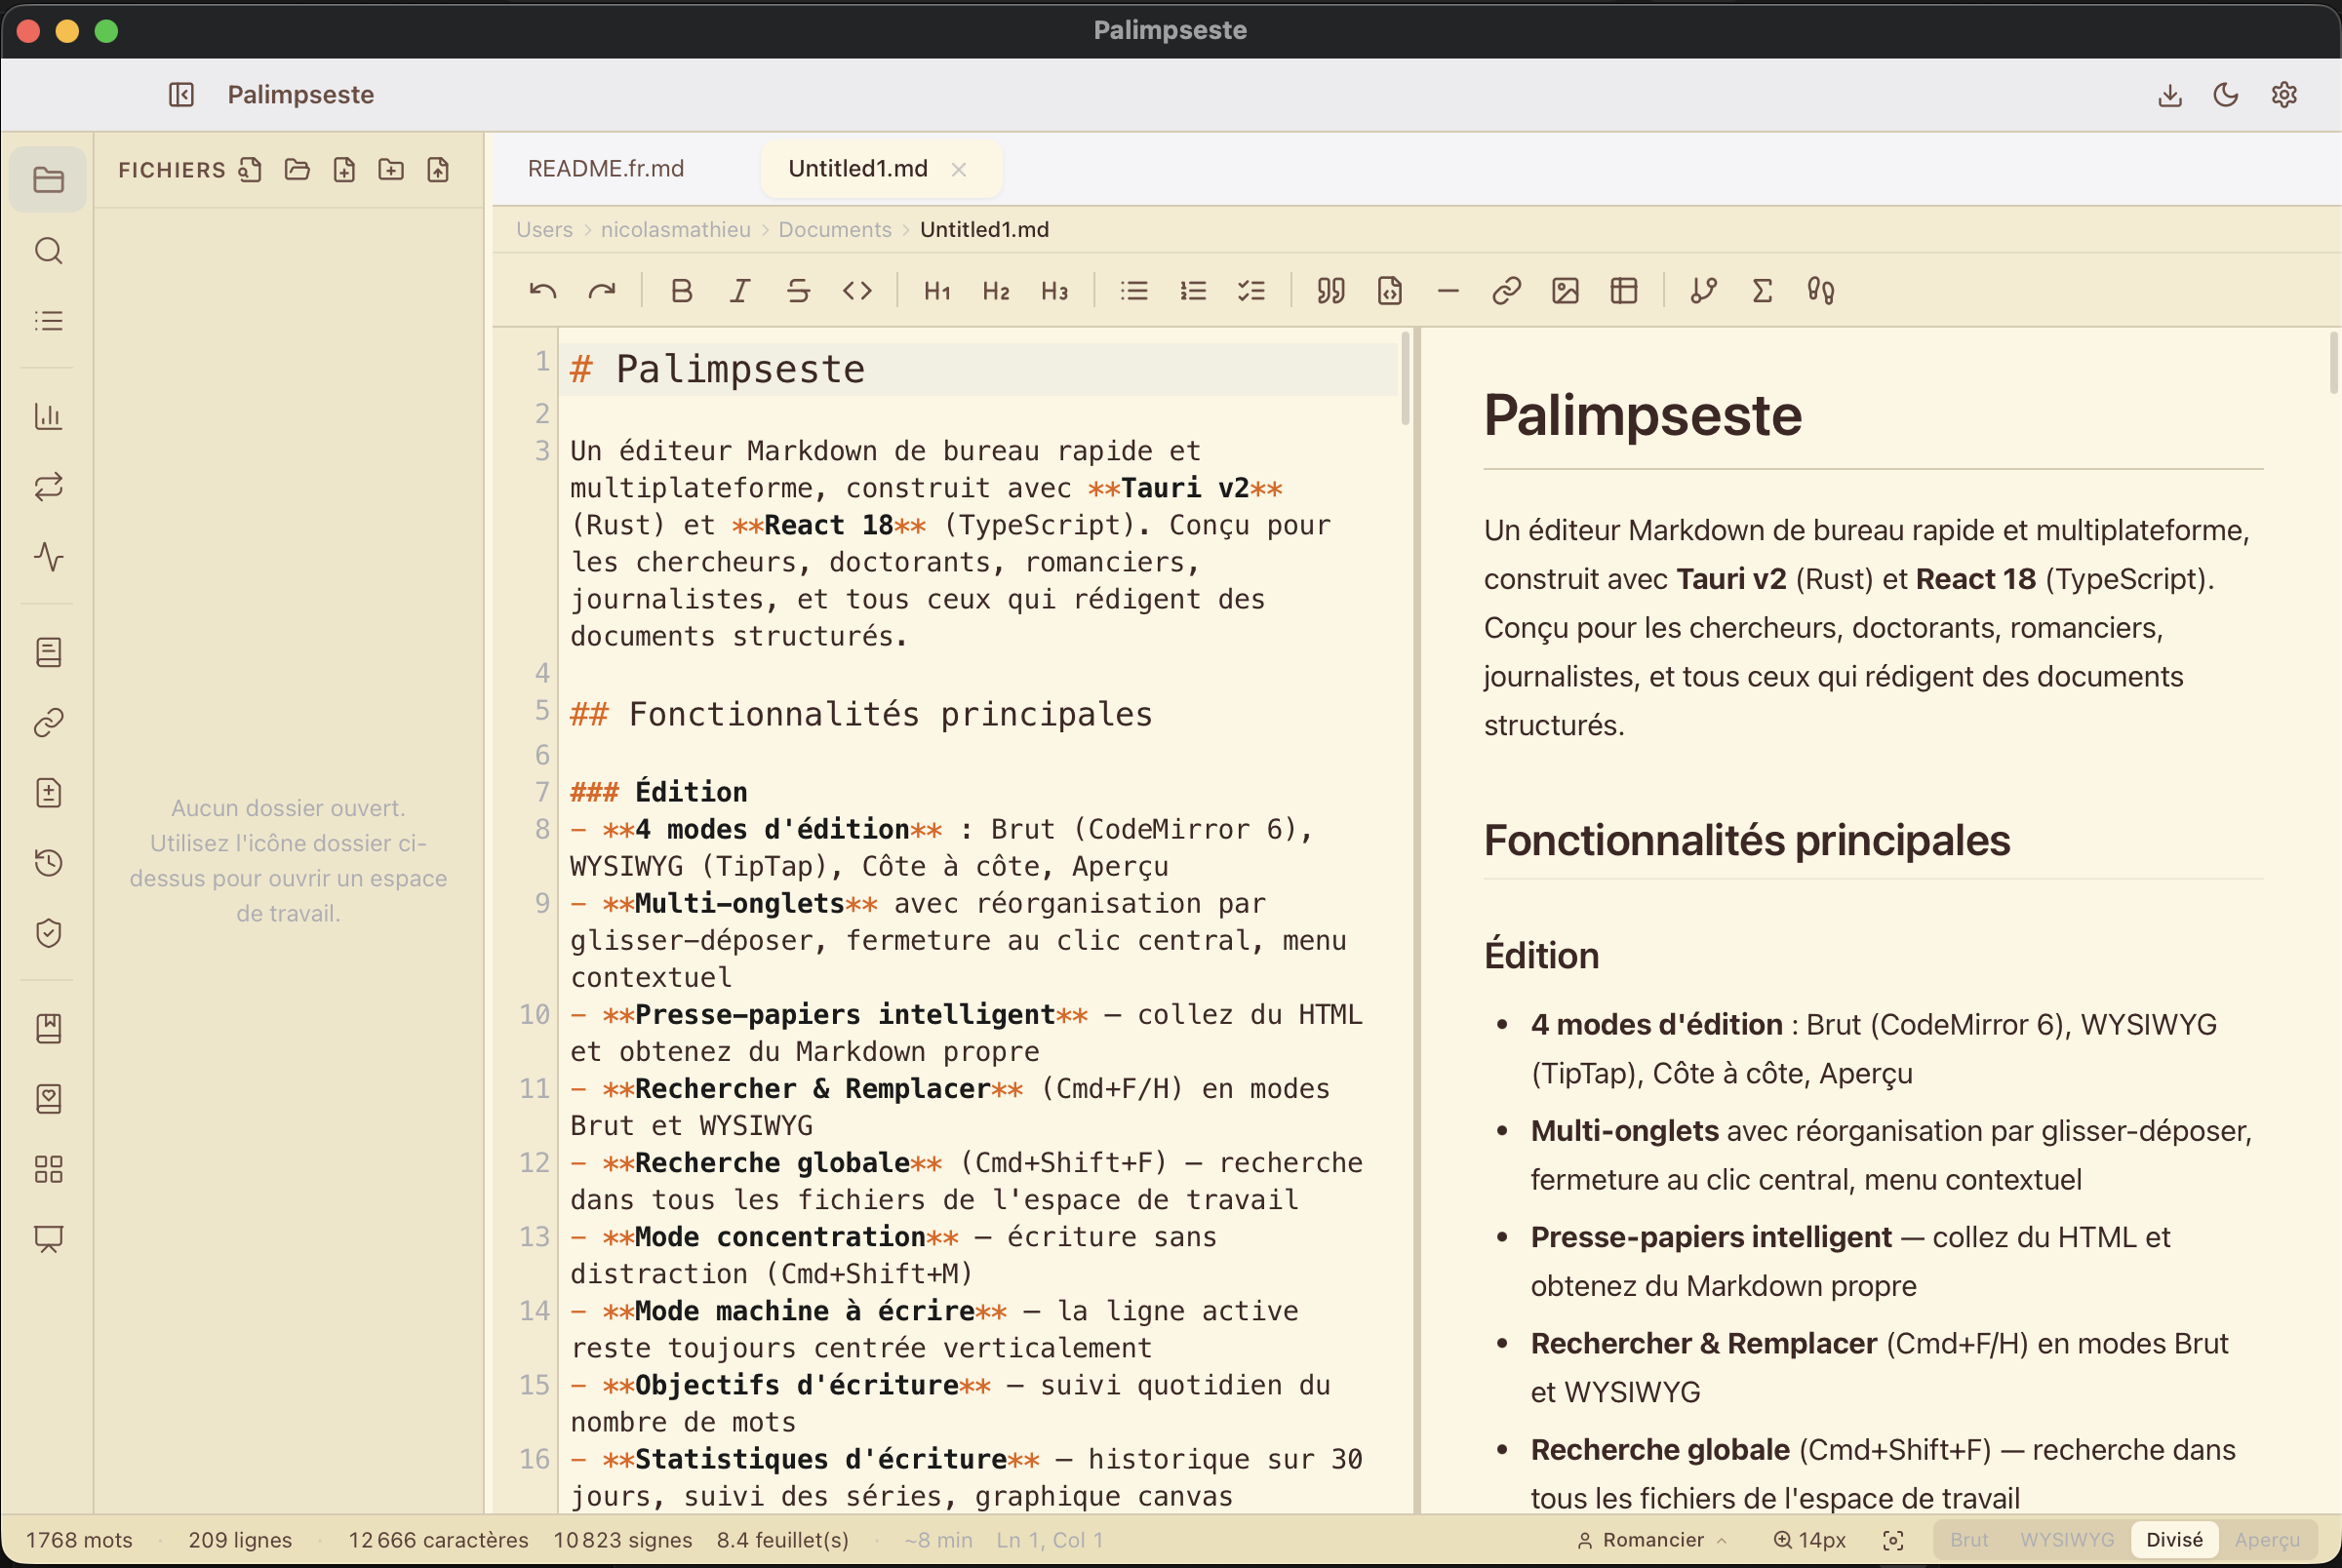Click the link icon in the left rail

coord(48,722)
